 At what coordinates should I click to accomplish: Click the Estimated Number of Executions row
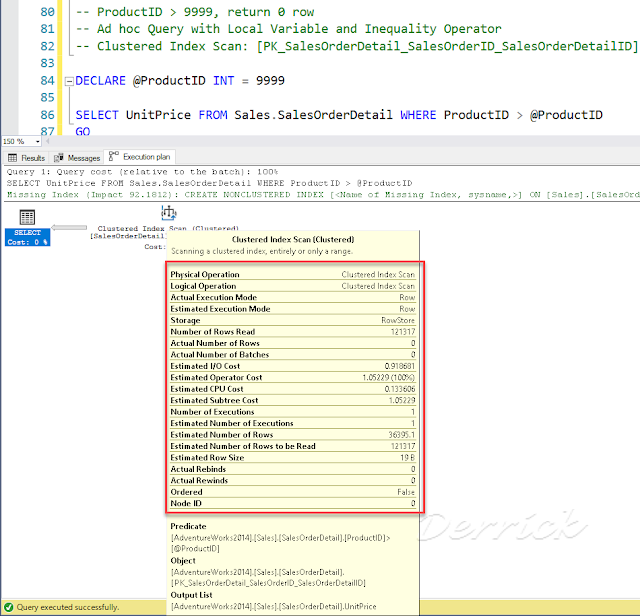pos(292,423)
